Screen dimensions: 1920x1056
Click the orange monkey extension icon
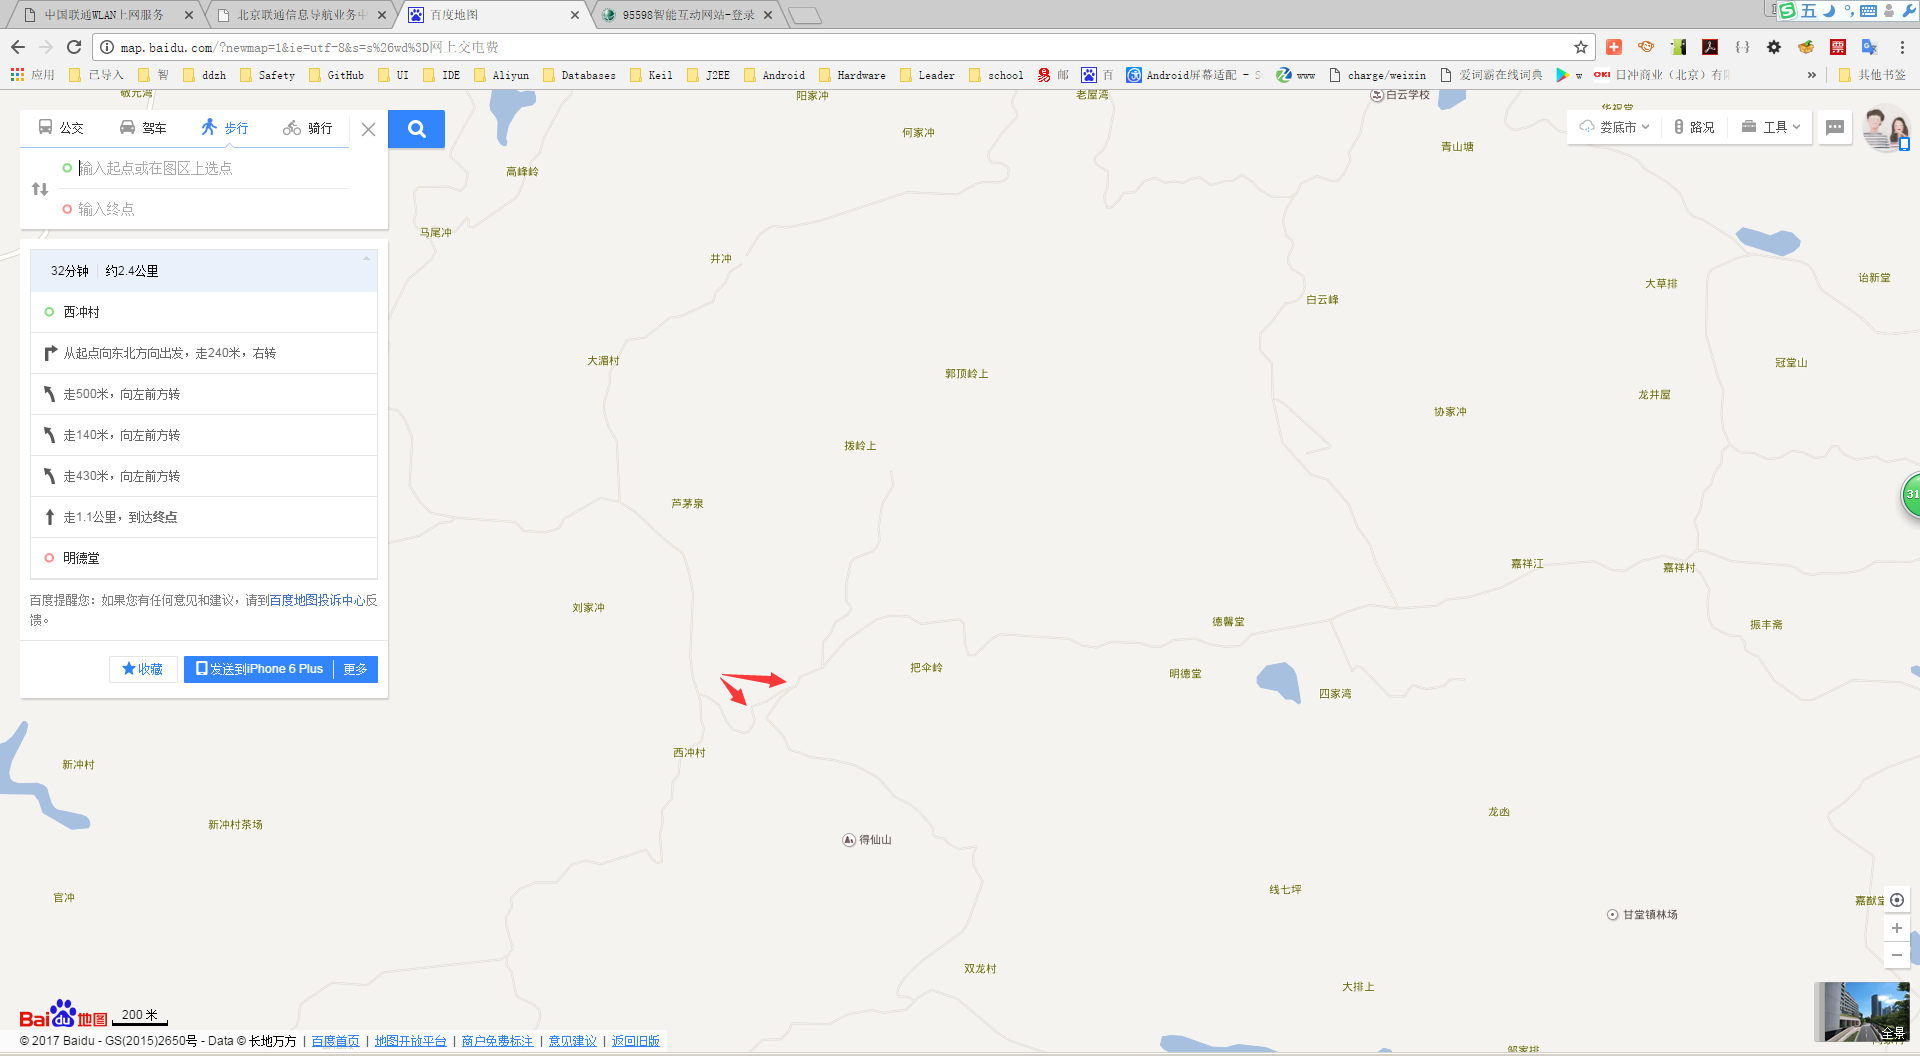point(1646,47)
